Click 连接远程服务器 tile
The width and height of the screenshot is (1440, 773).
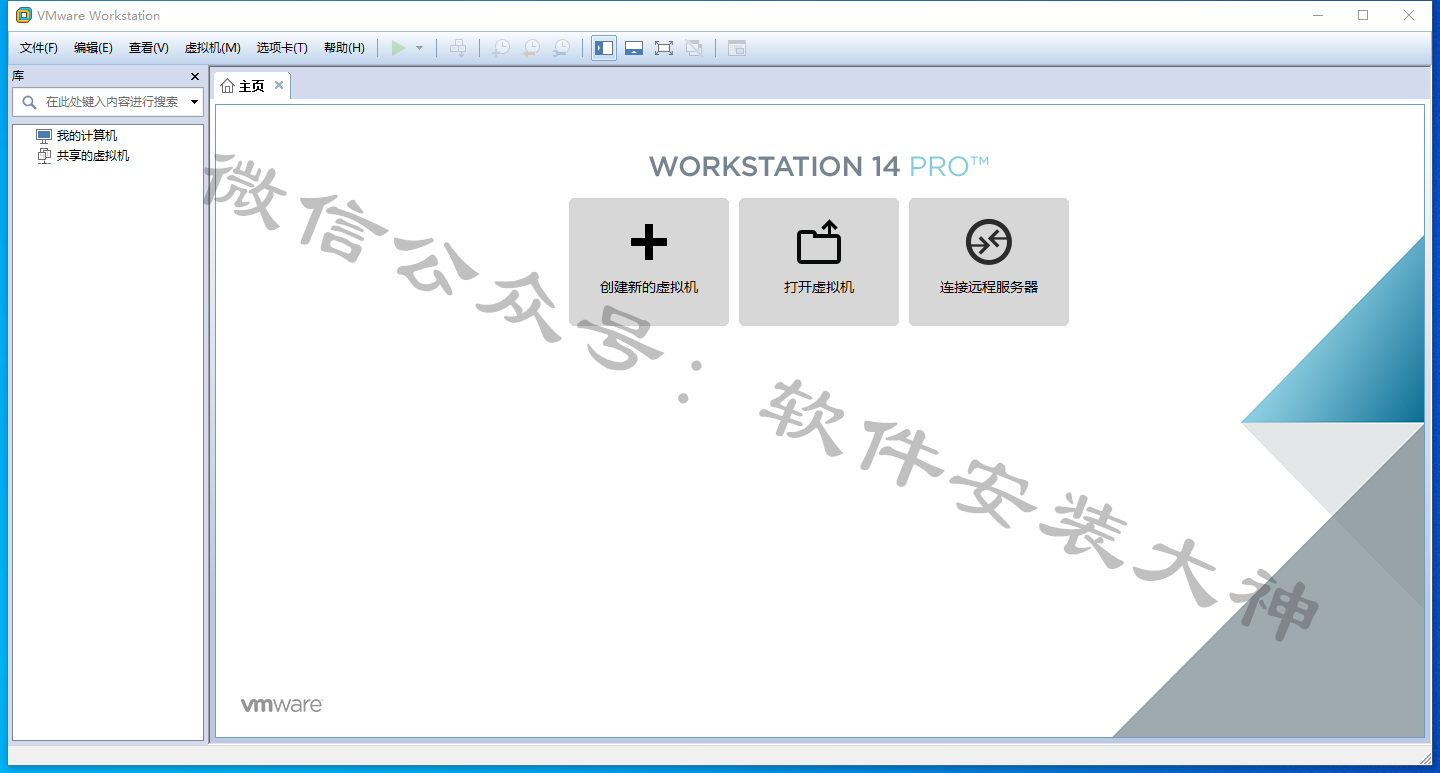[x=989, y=262]
